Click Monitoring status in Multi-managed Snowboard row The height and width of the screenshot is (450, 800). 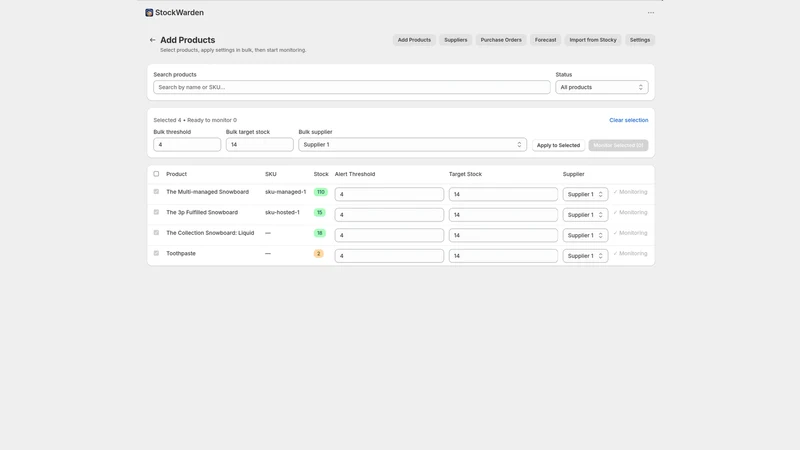(x=630, y=192)
